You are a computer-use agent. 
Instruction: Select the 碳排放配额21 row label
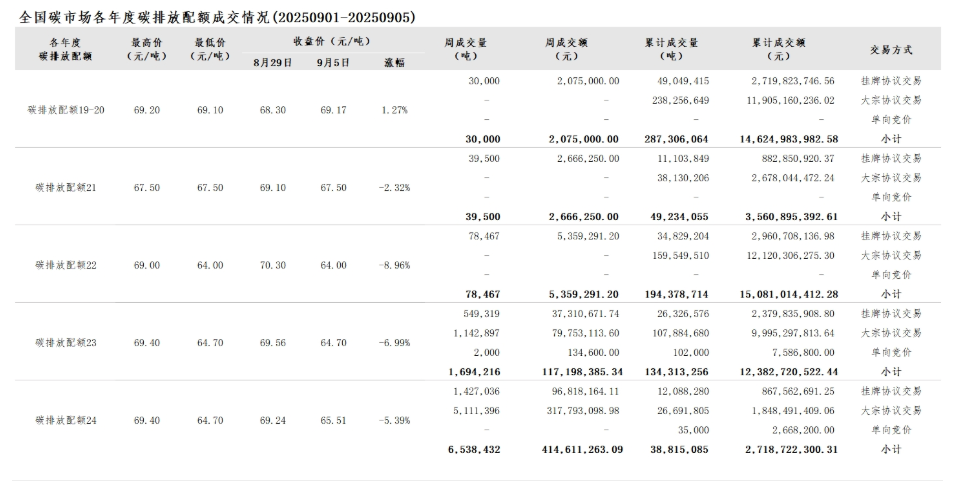[x=65, y=187]
